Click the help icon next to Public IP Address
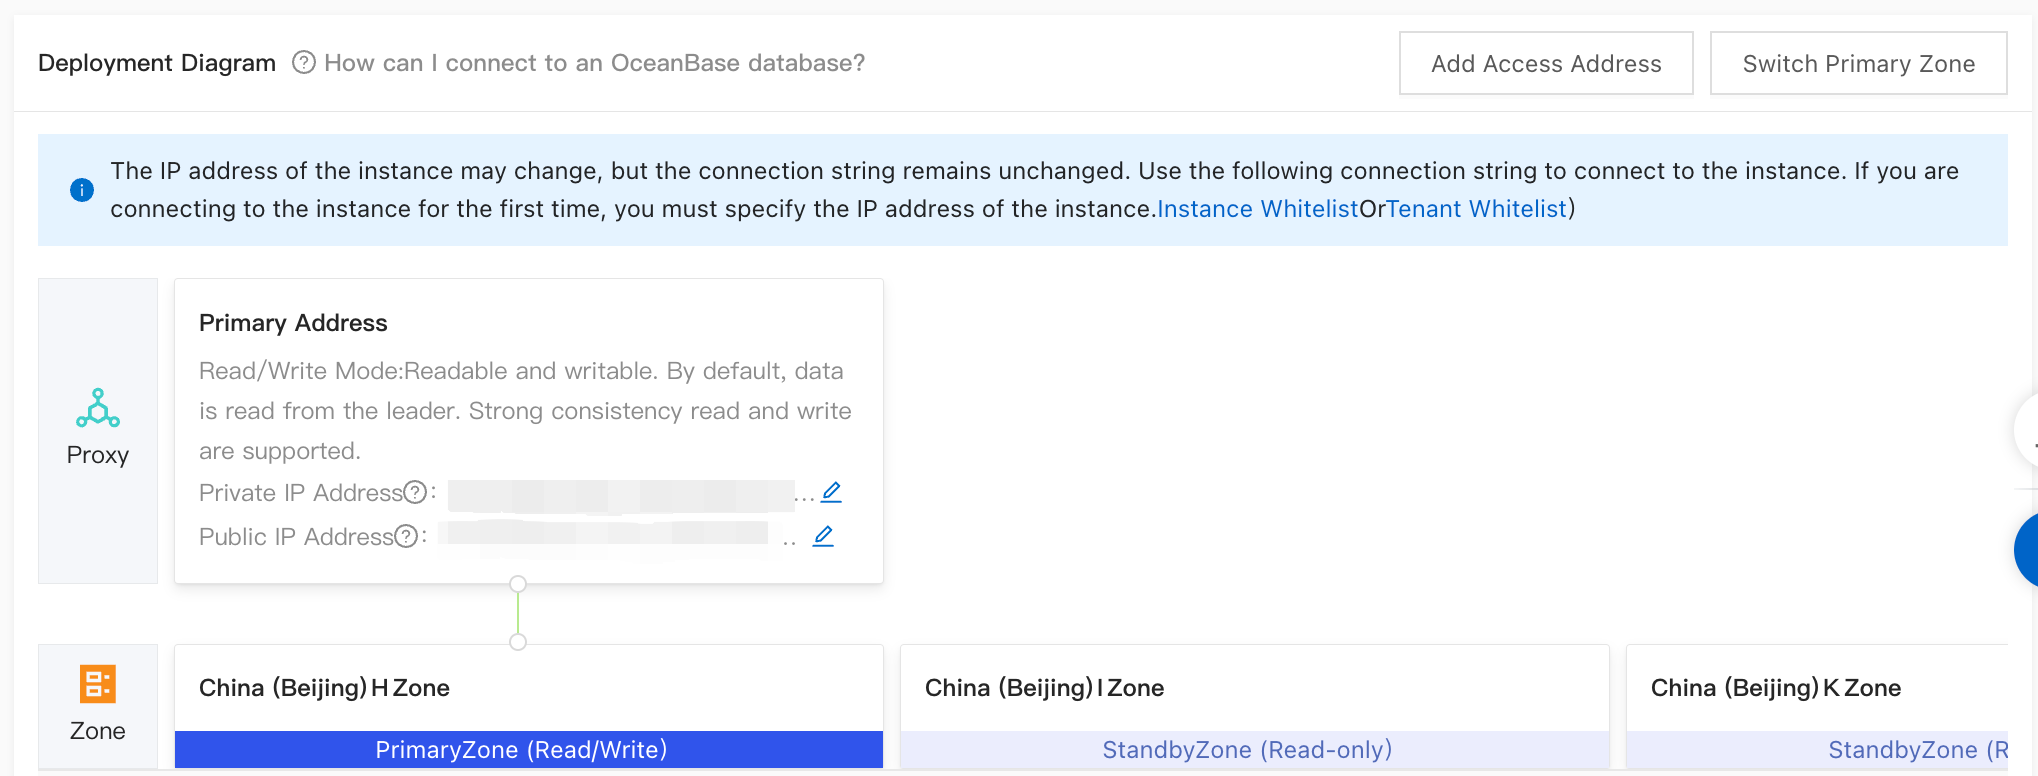This screenshot has width=2038, height=776. click(x=406, y=536)
